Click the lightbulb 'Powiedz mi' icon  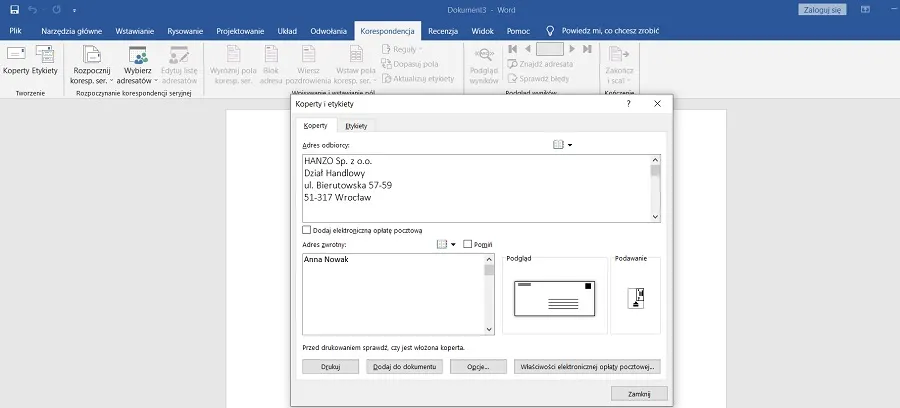549,32
